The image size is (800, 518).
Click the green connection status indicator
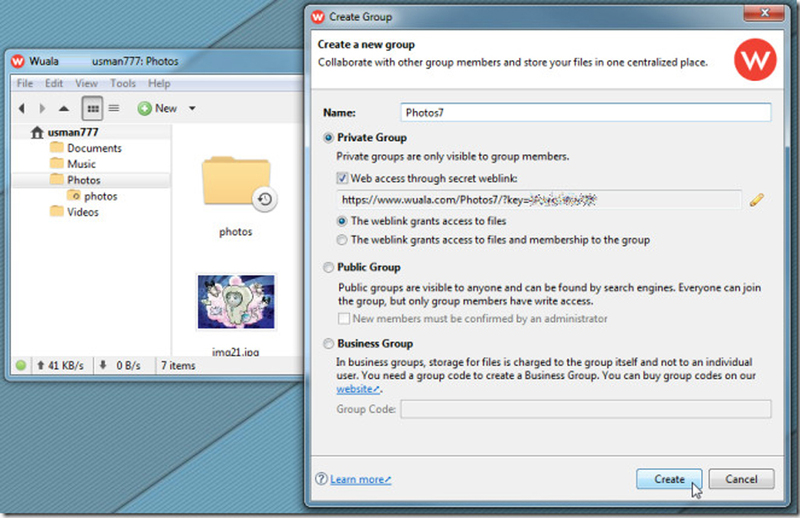21,365
